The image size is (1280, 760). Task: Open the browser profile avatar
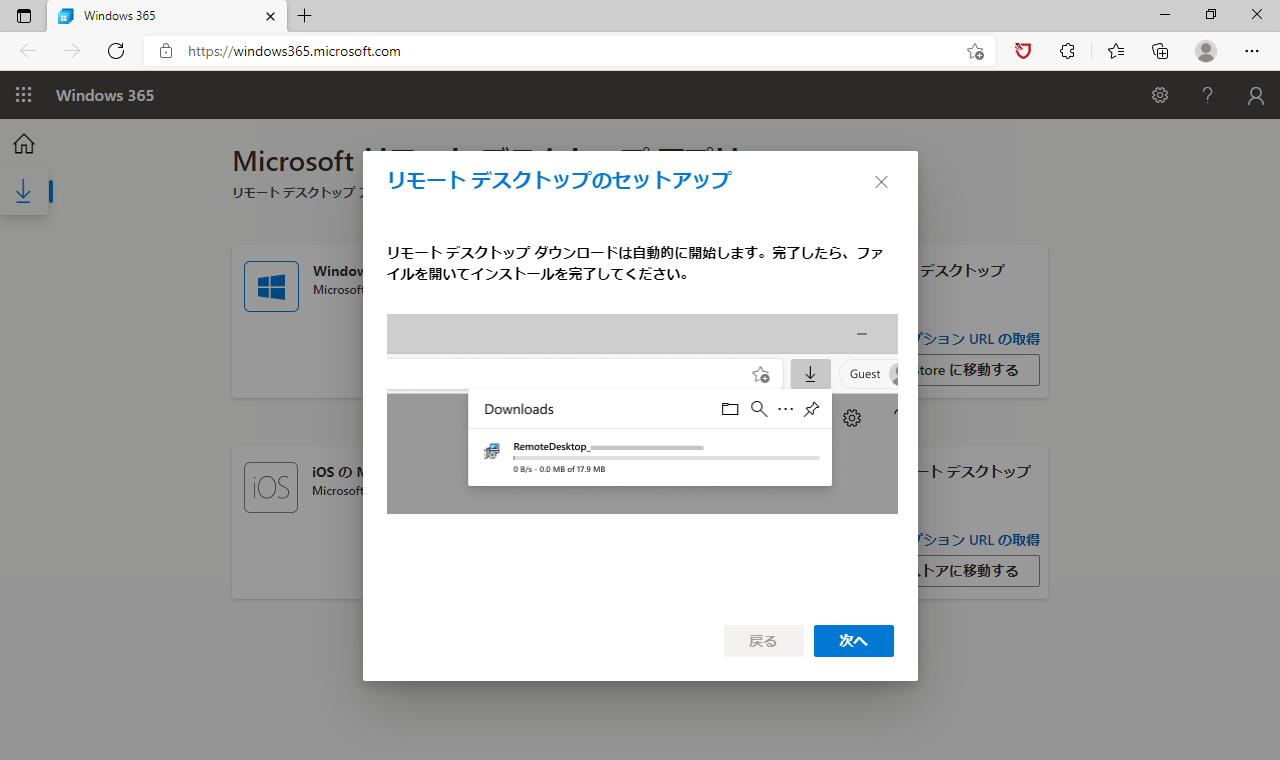point(1206,51)
